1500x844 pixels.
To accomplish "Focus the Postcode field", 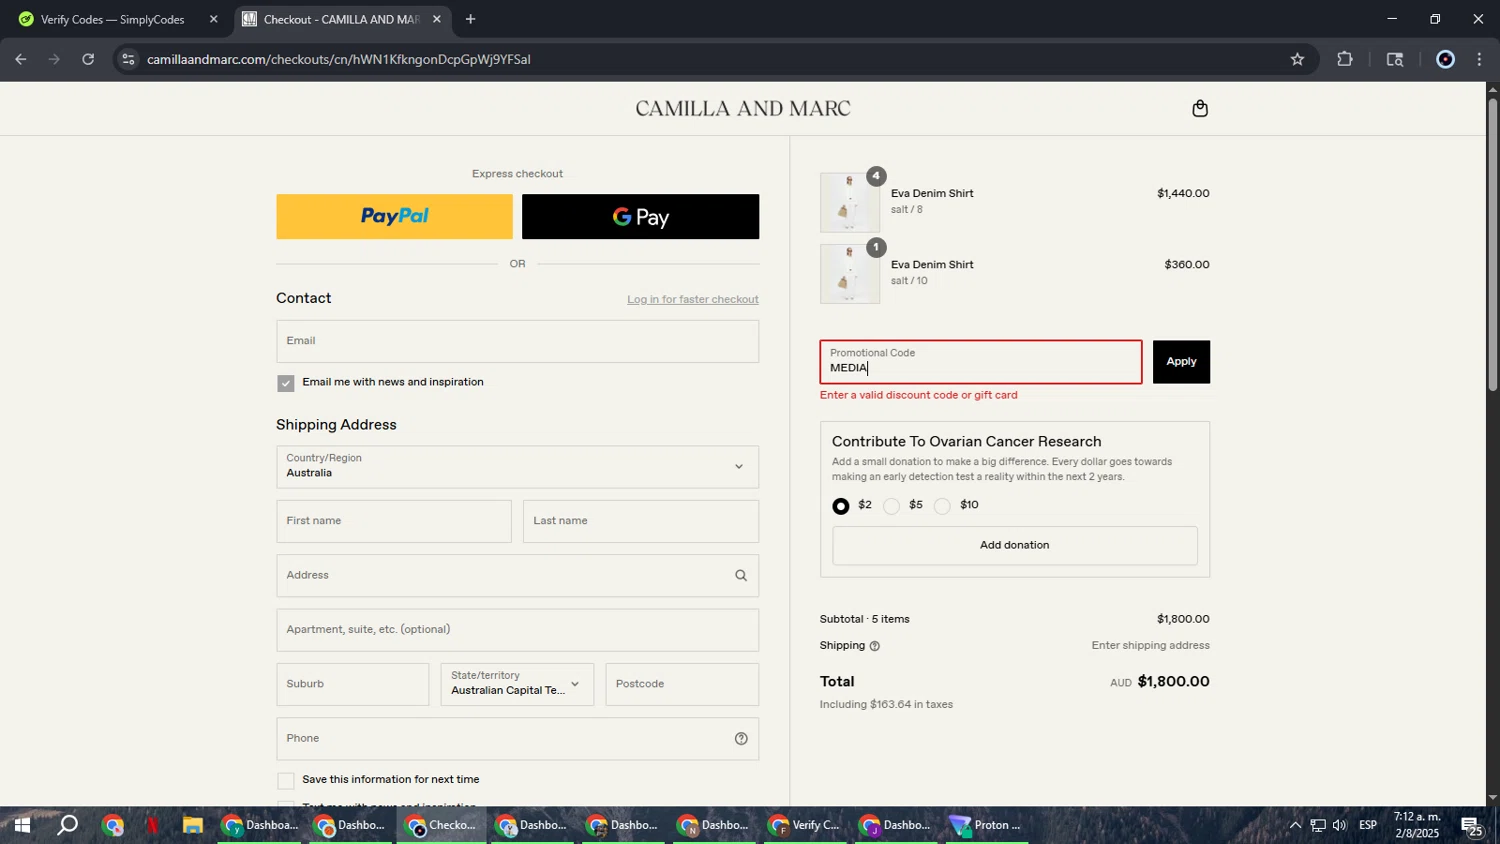I will point(682,684).
